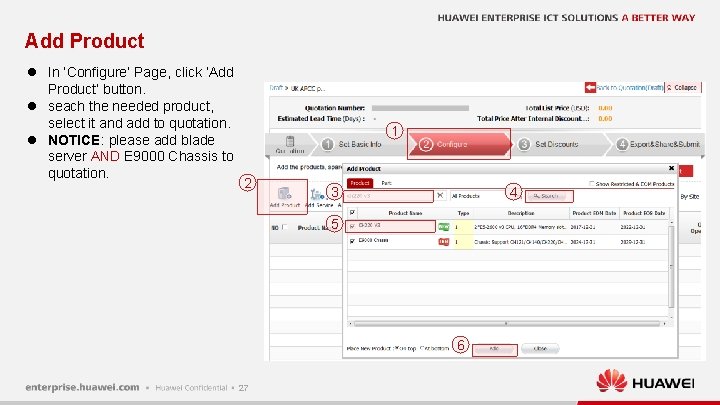
Task: Click the Quotation clipboard step icon
Action: [290, 141]
